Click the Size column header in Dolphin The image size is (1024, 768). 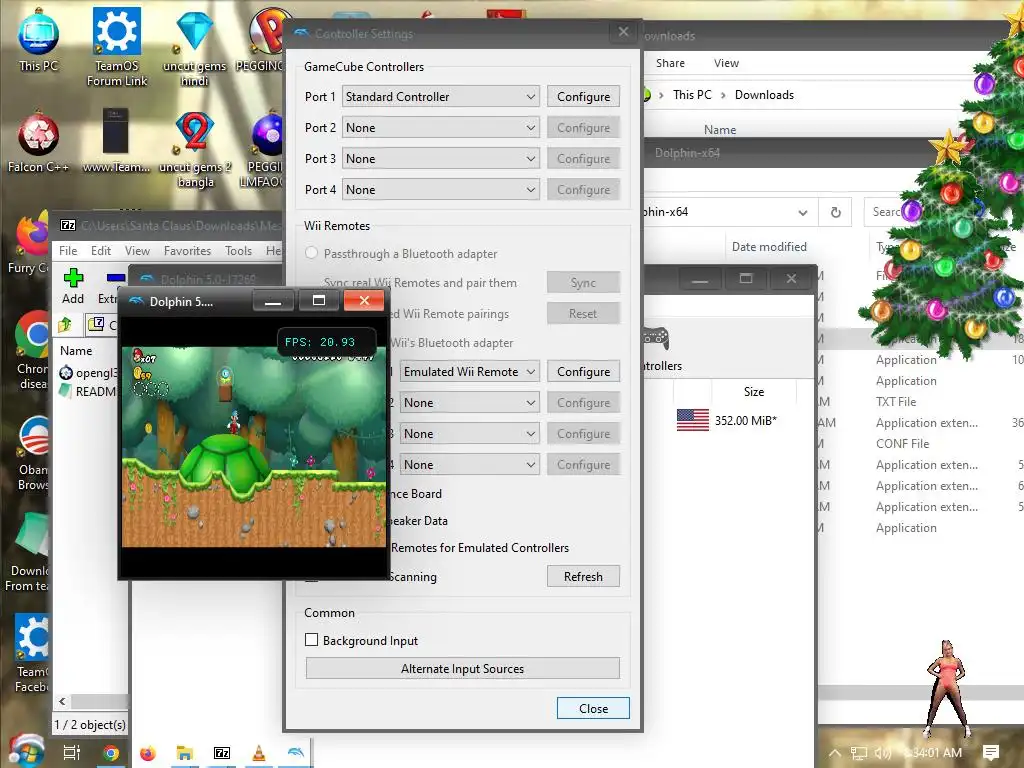coord(754,392)
